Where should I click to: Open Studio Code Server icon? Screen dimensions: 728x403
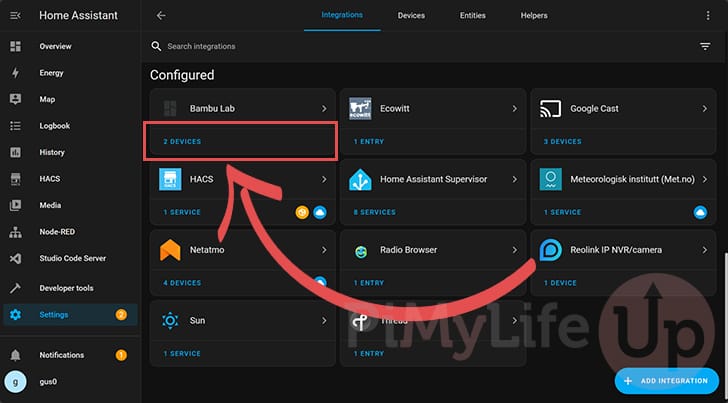(x=15, y=258)
